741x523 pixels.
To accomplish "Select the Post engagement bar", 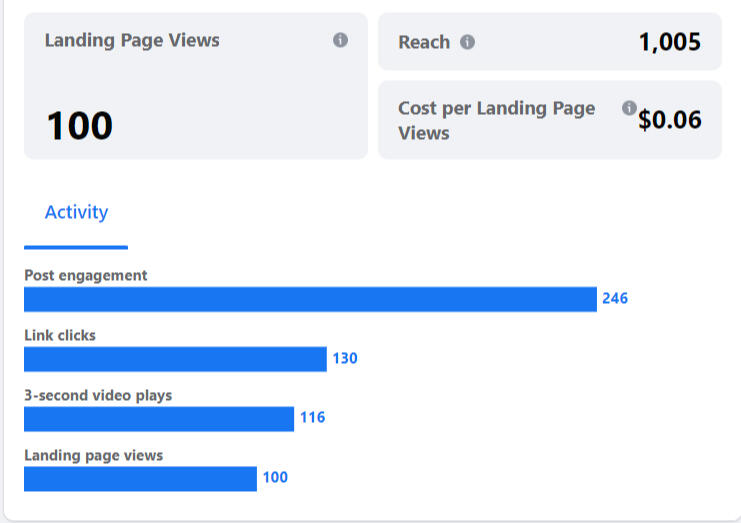I will coord(310,299).
